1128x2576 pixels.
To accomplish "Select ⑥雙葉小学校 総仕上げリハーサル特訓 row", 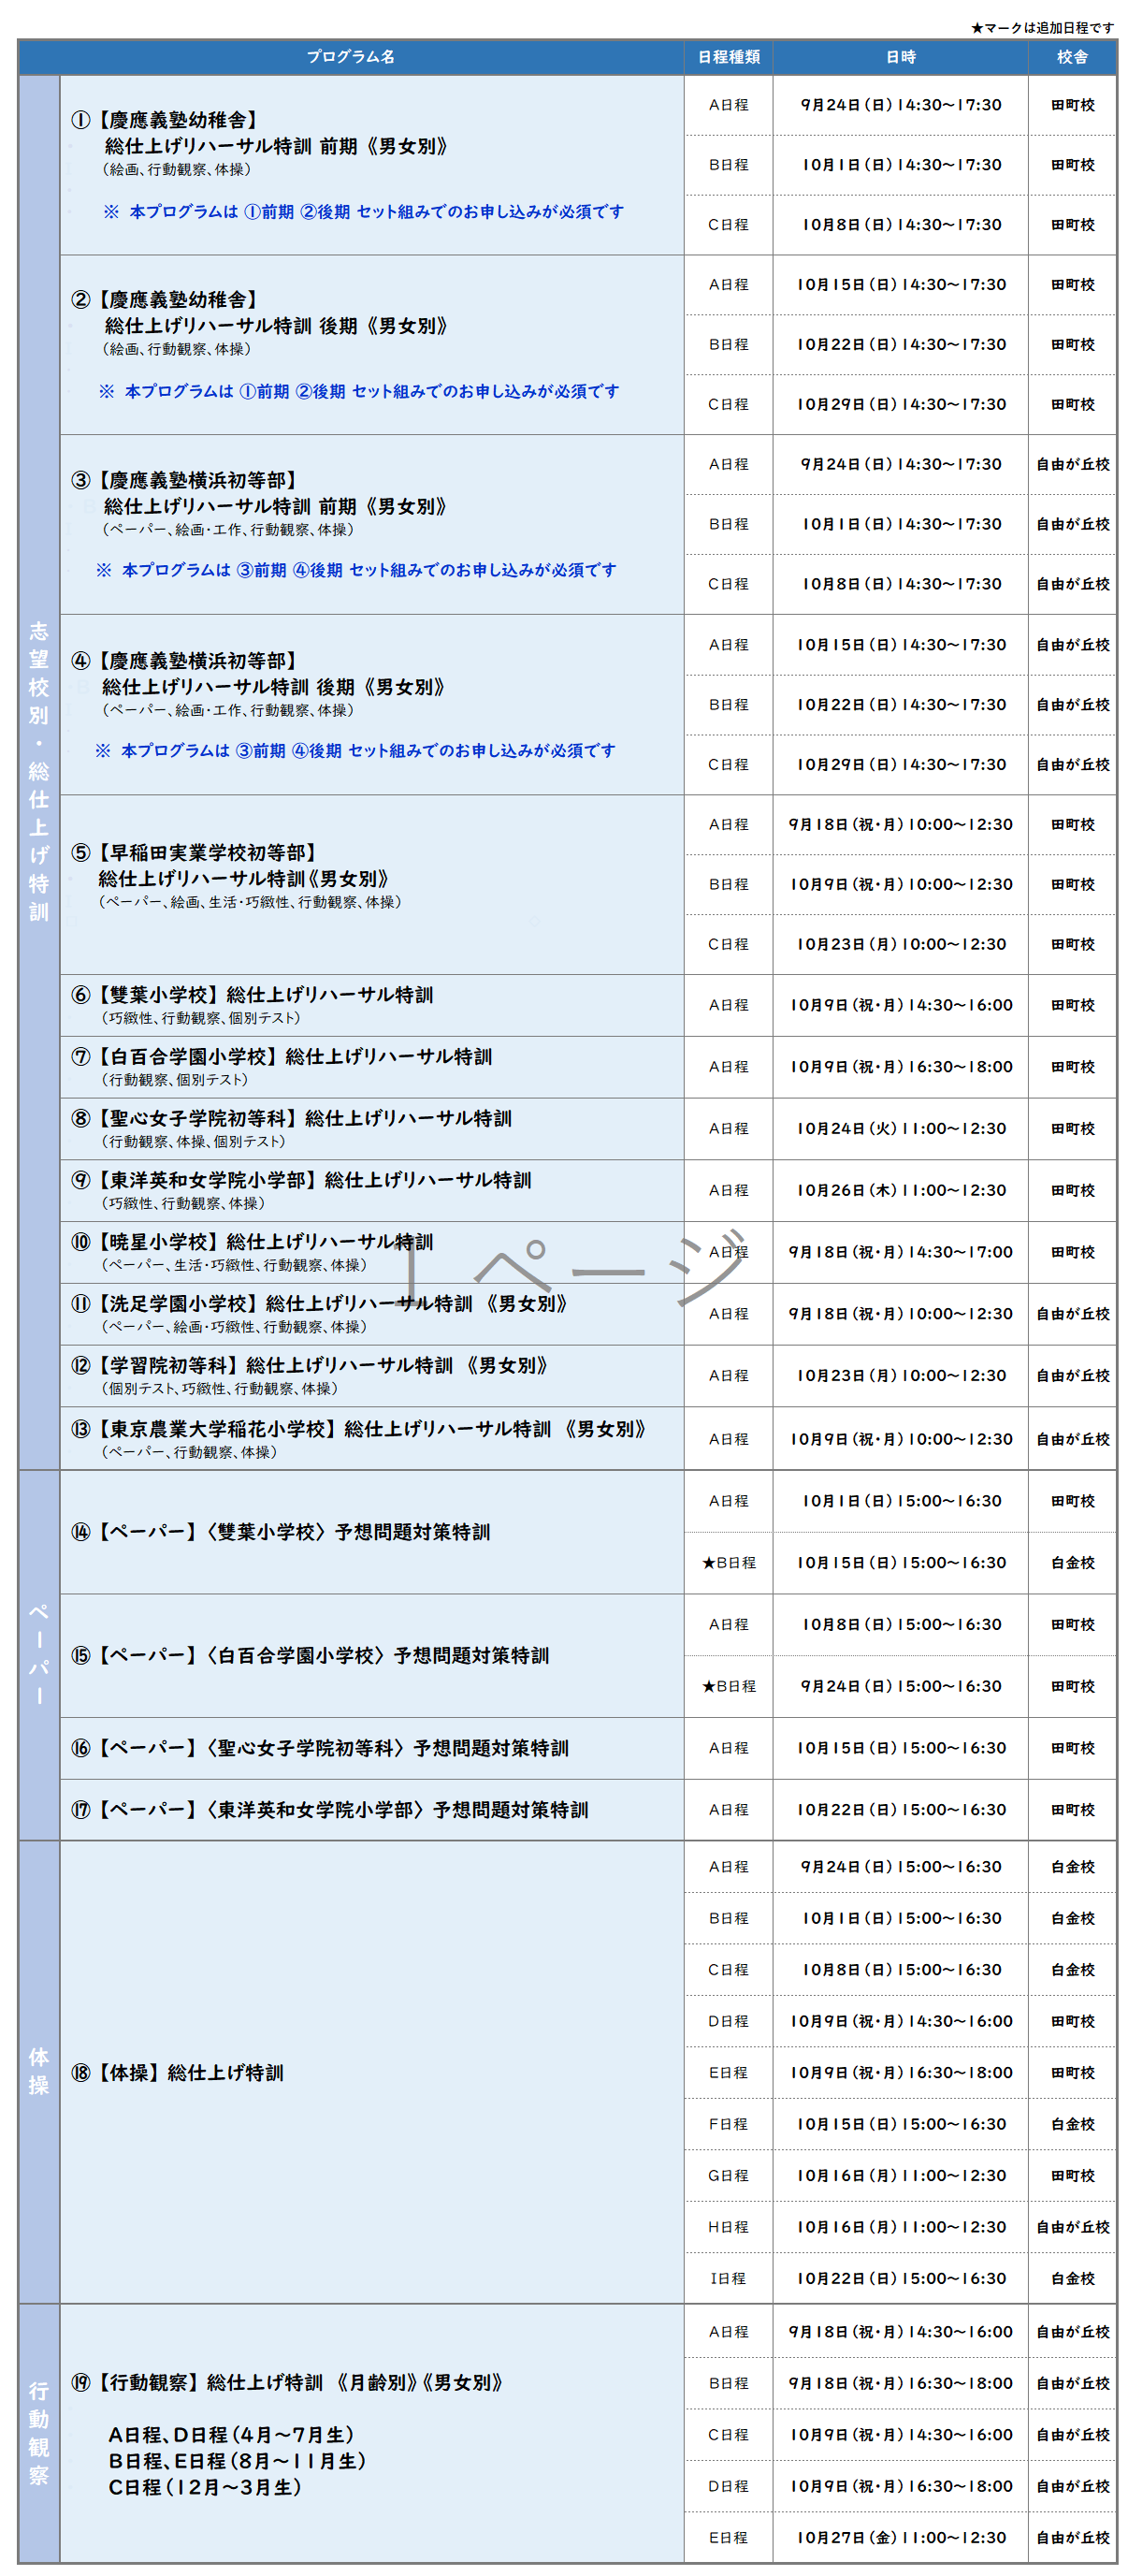I will 371,1004.
